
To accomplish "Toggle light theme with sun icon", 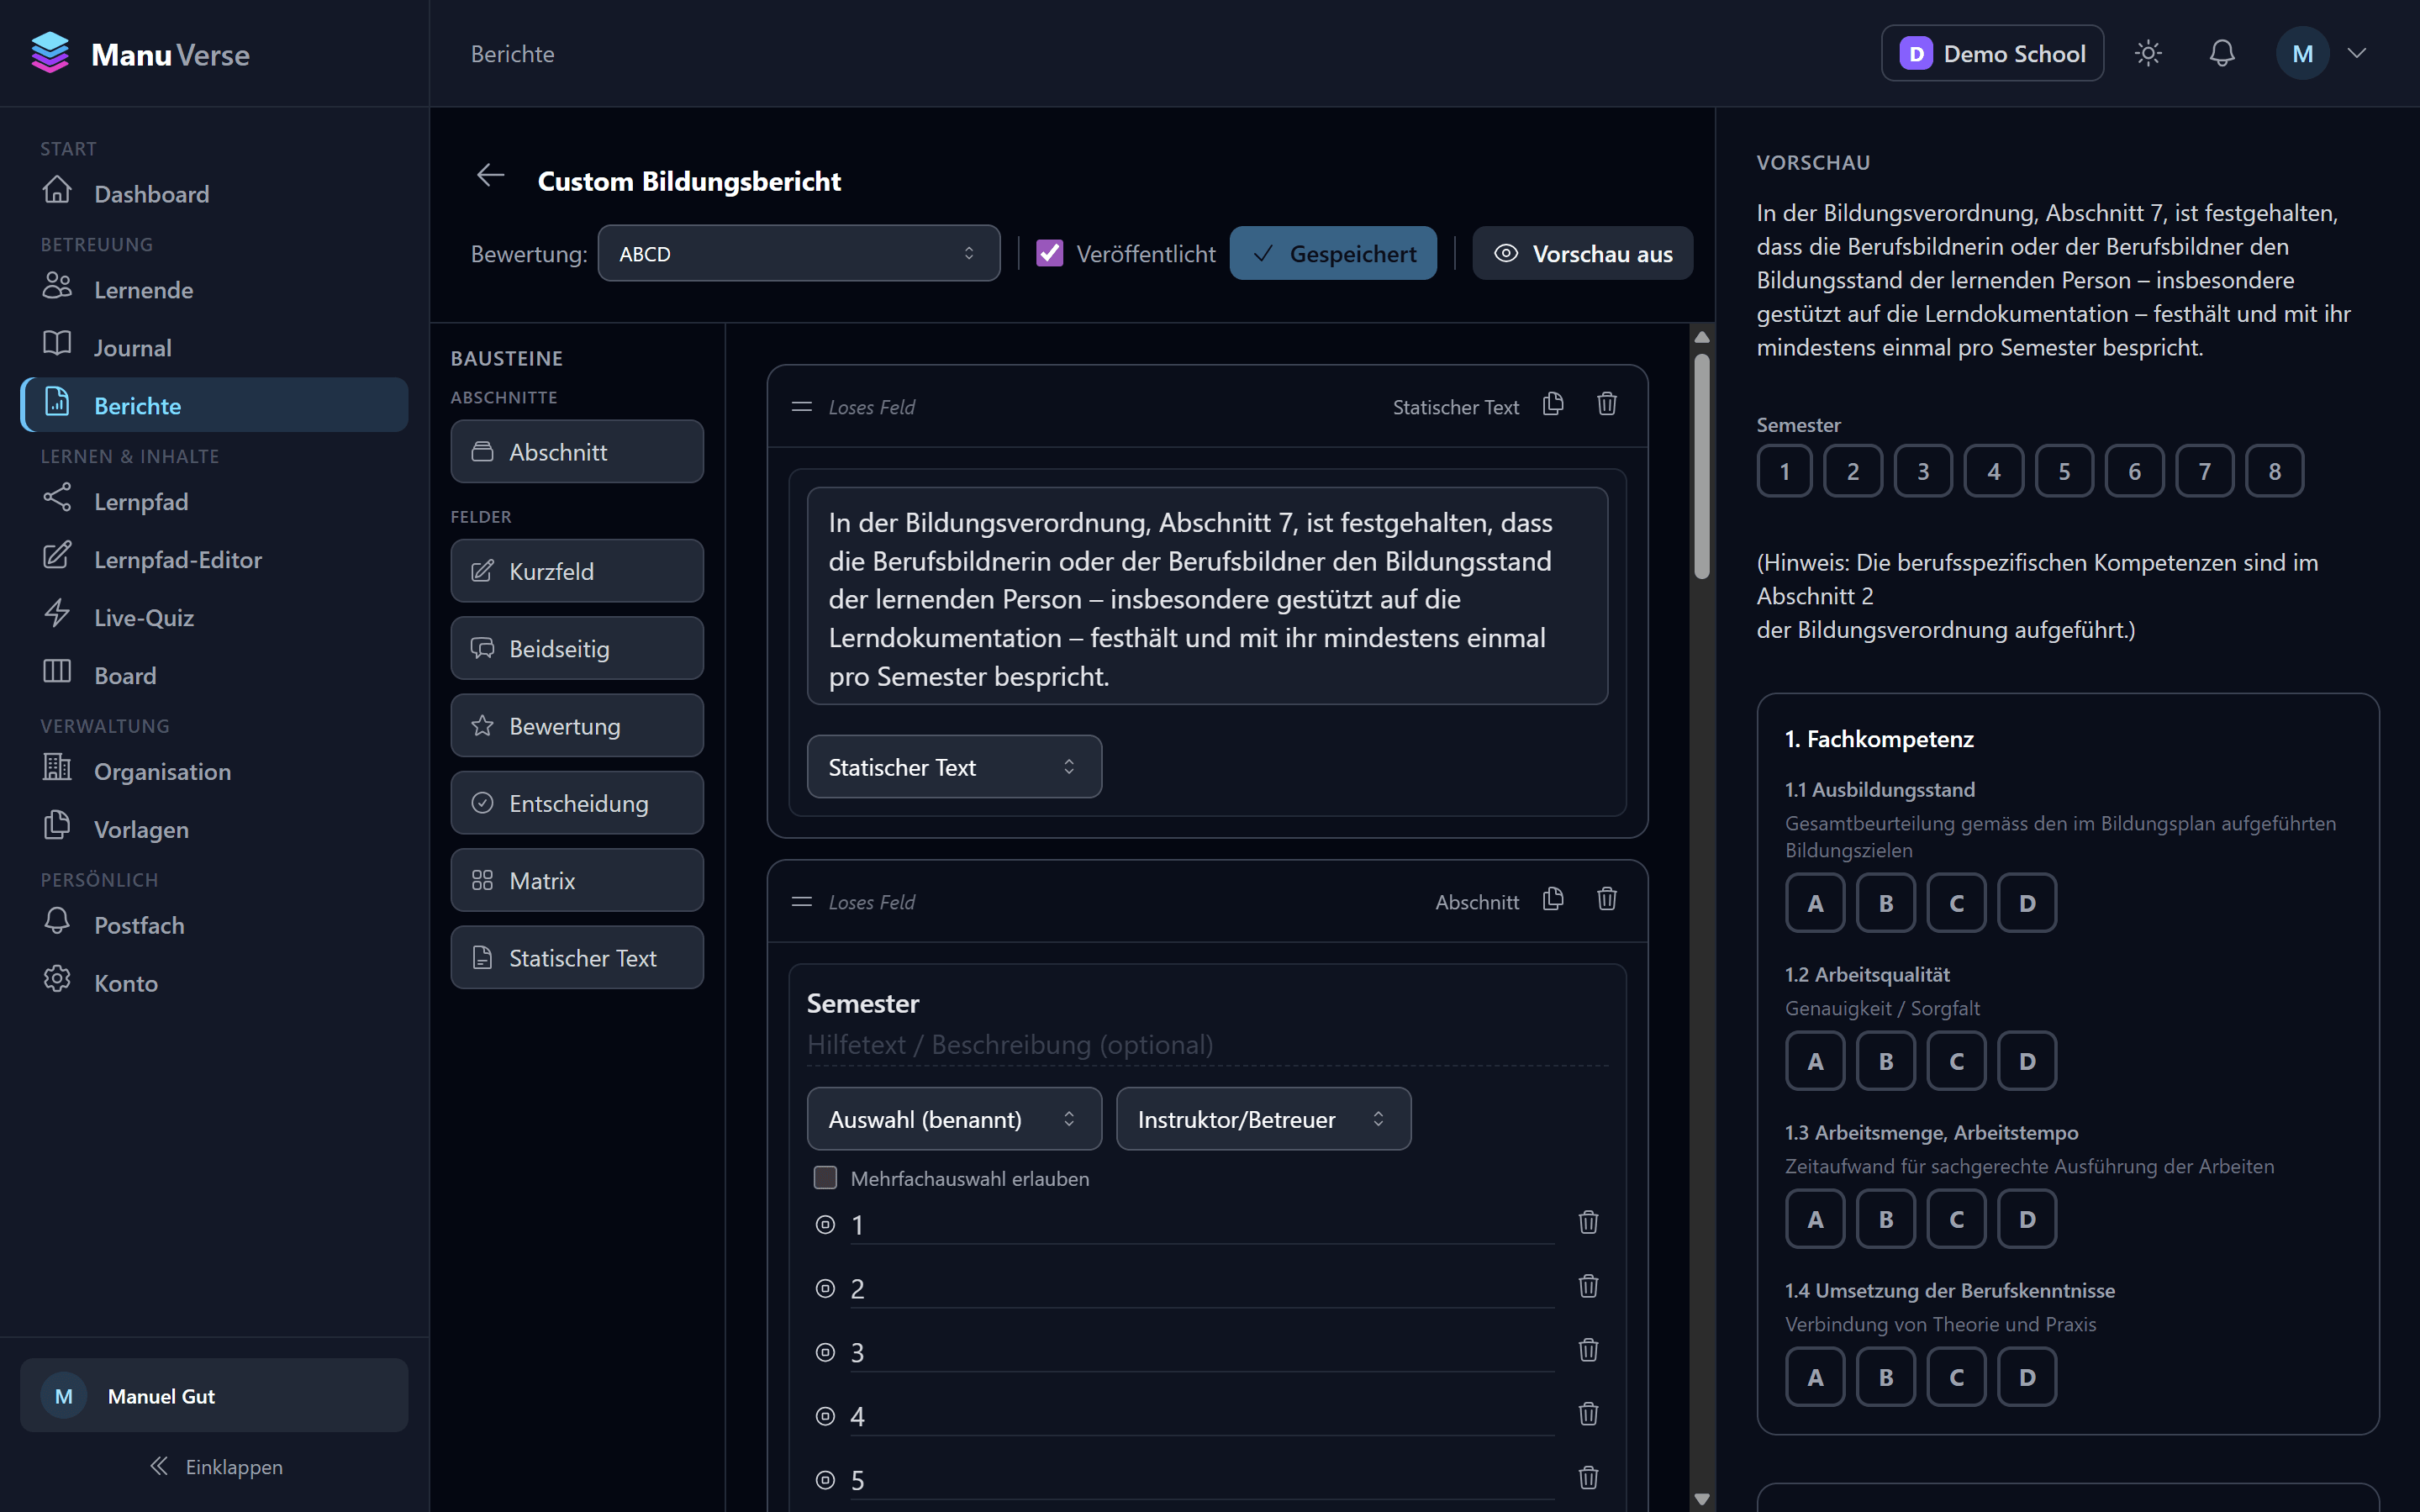I will 2148,53.
